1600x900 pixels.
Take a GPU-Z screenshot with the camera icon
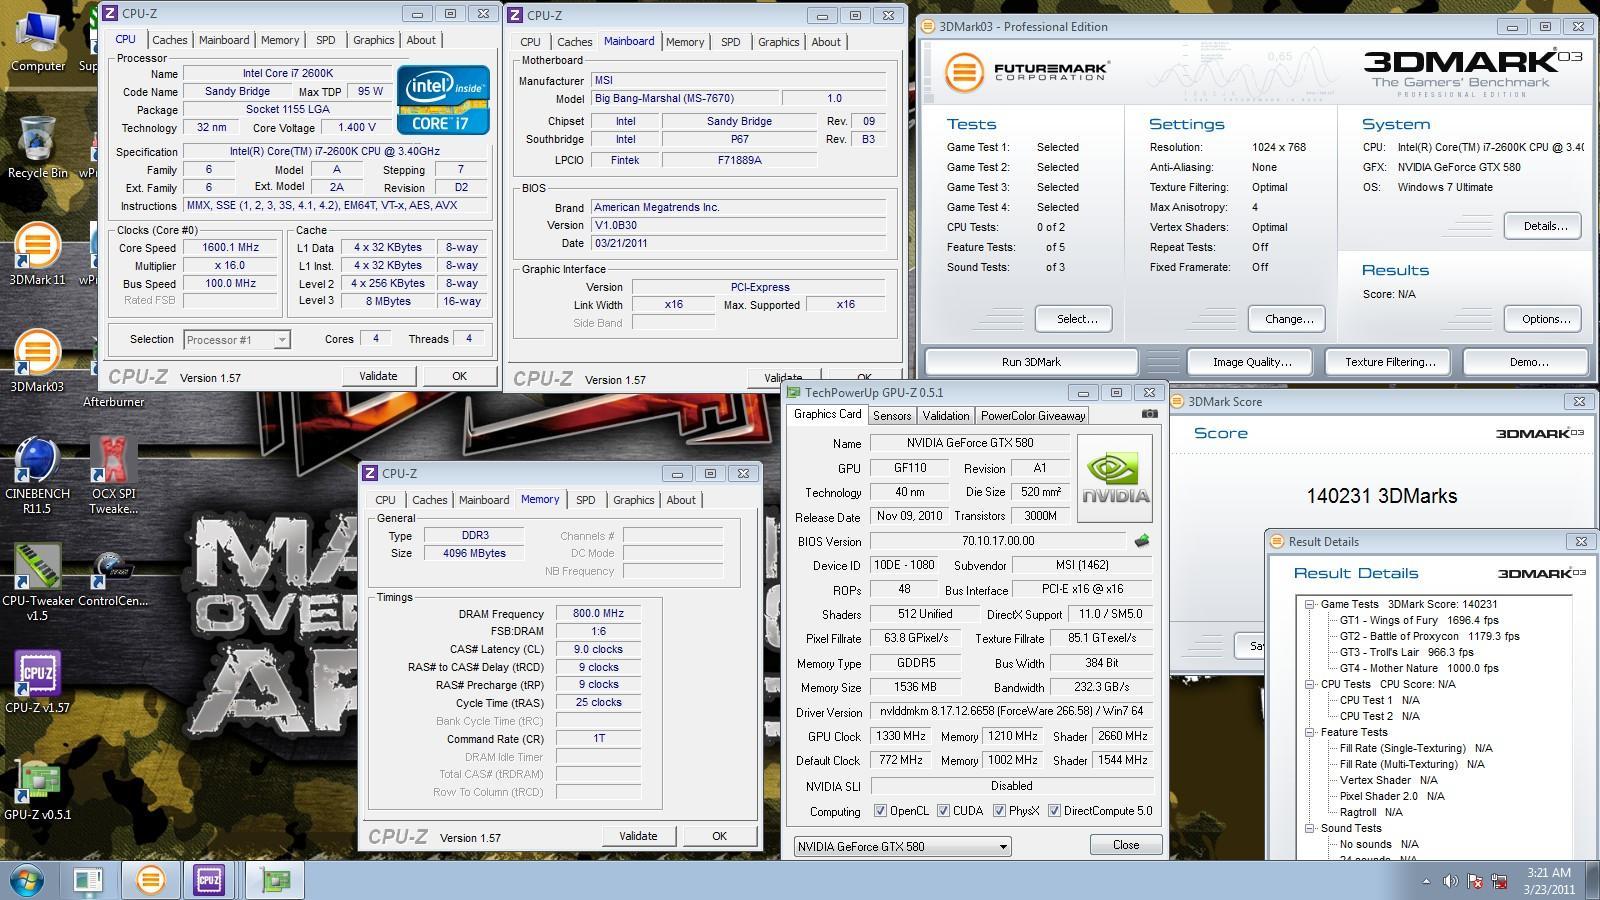pos(1149,414)
